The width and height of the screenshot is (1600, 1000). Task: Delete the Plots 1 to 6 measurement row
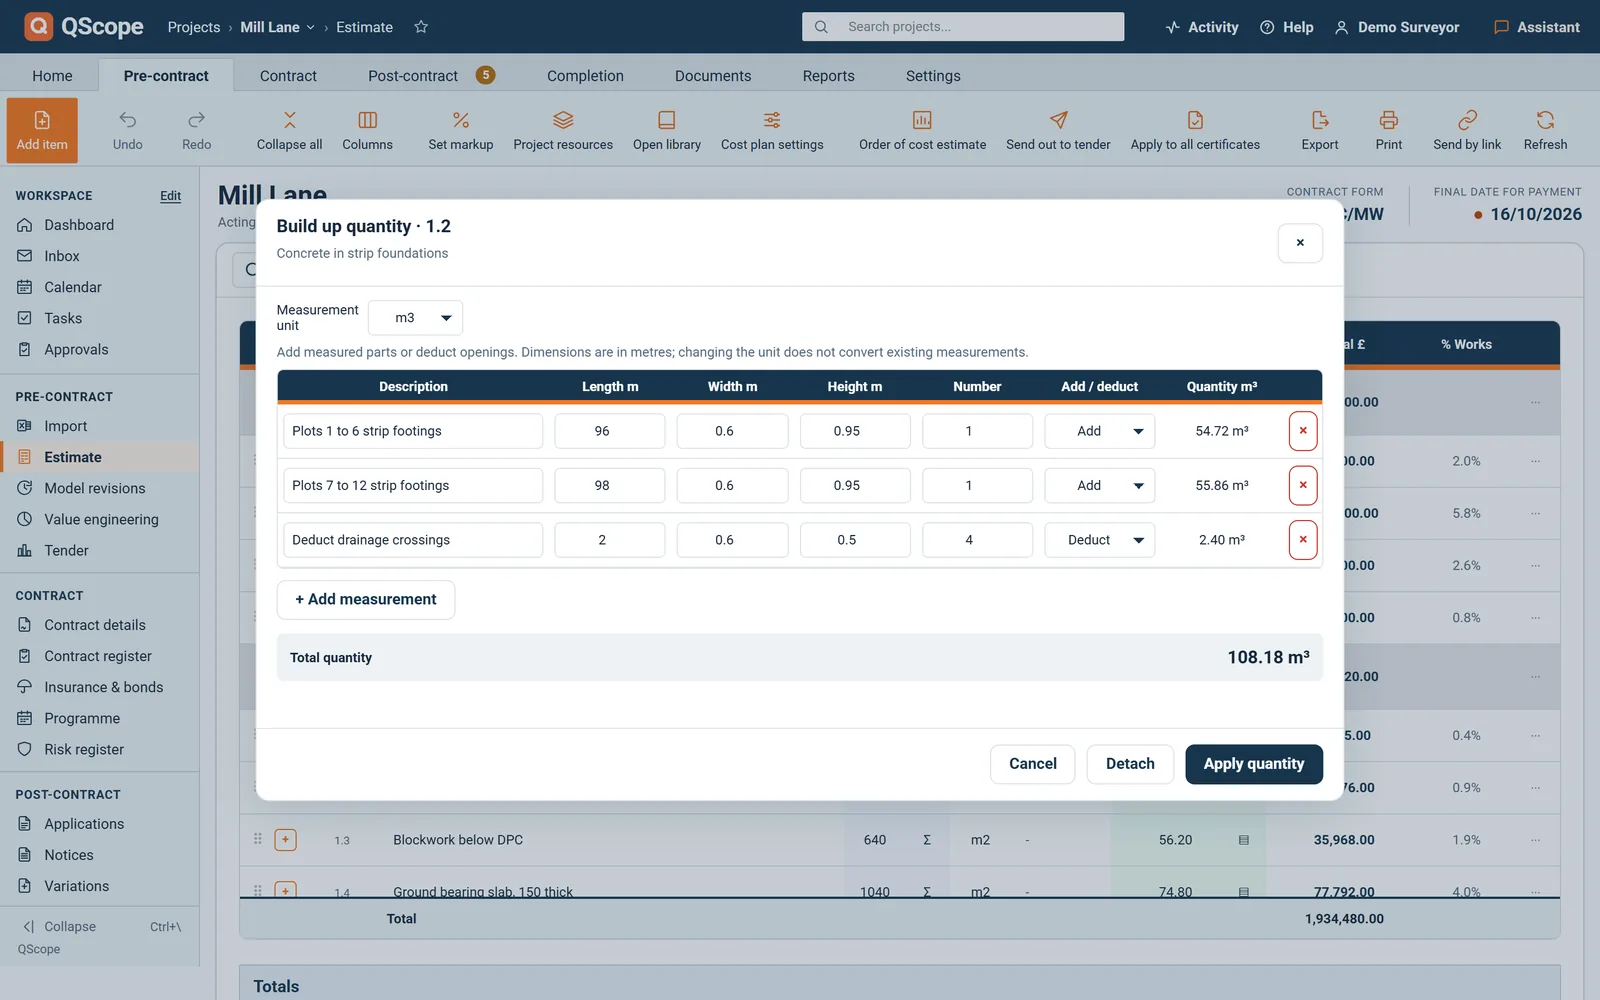[x=1303, y=431]
